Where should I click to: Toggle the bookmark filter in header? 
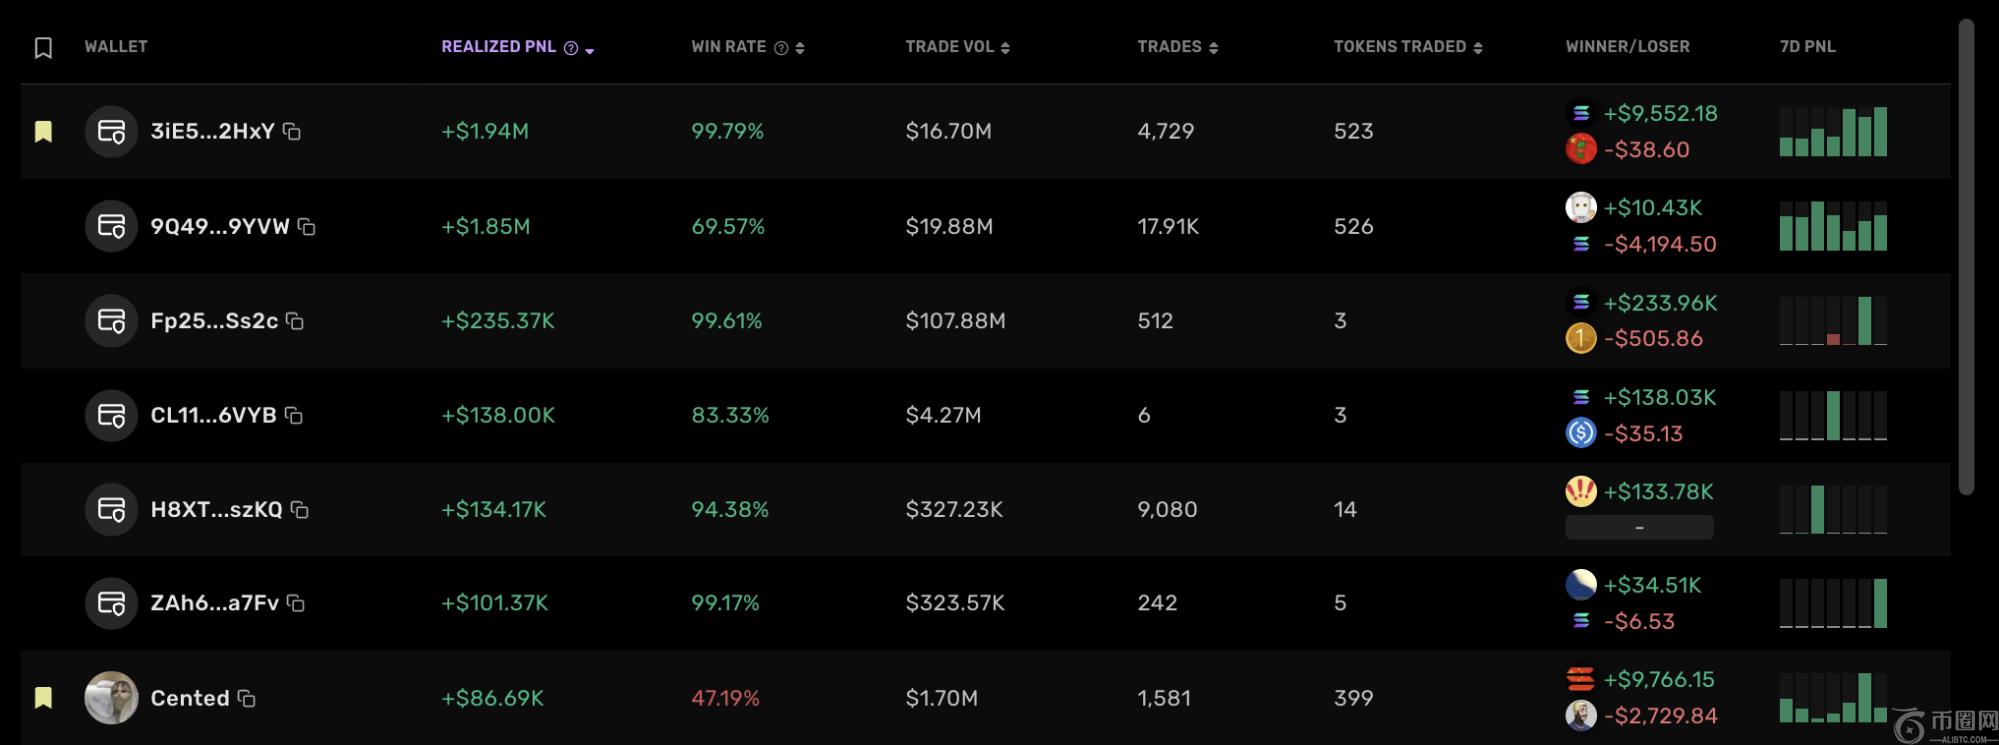(x=43, y=48)
